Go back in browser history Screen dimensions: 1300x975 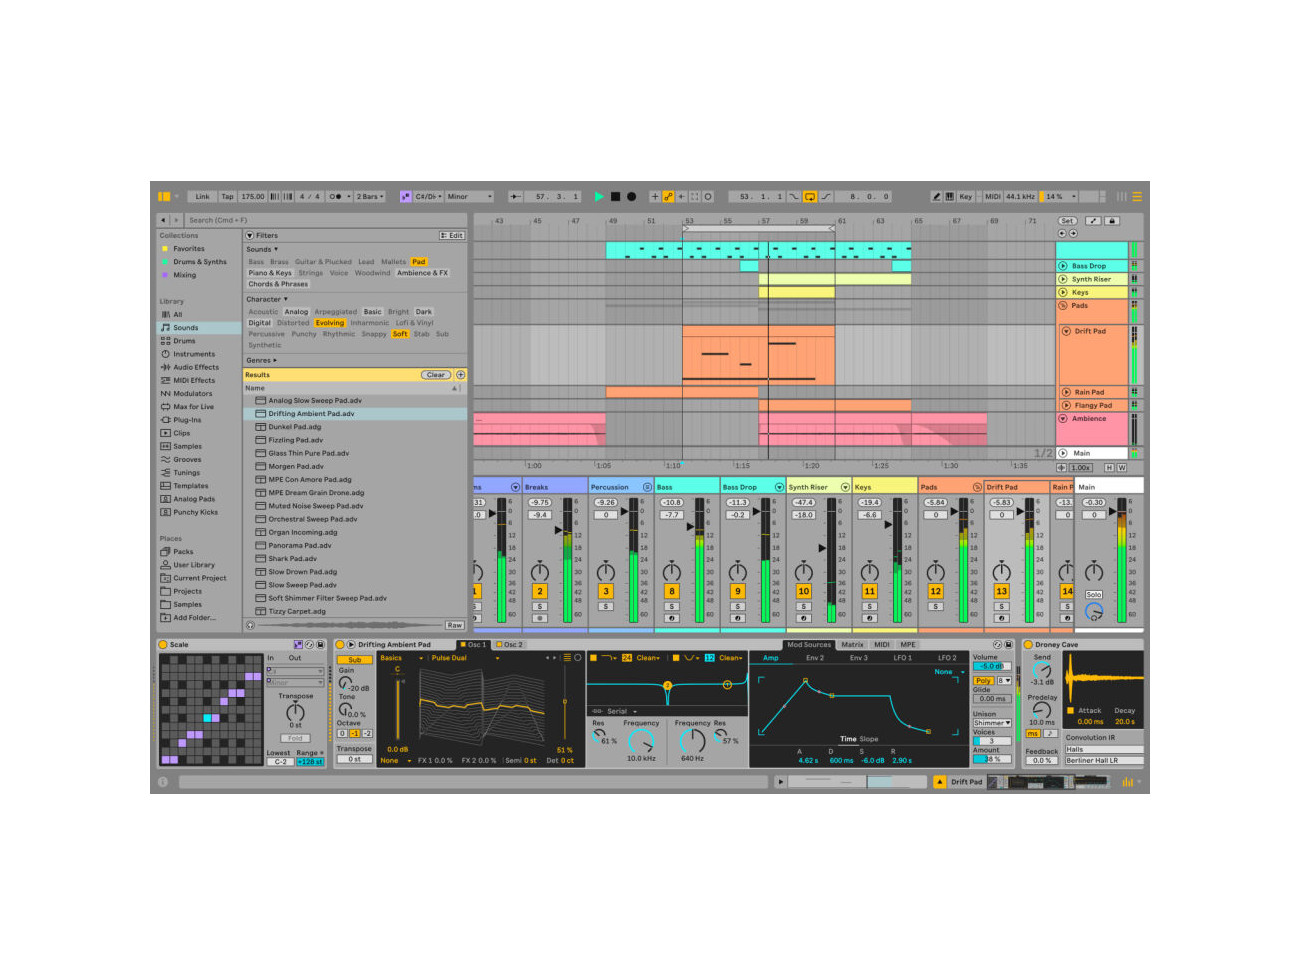163,220
